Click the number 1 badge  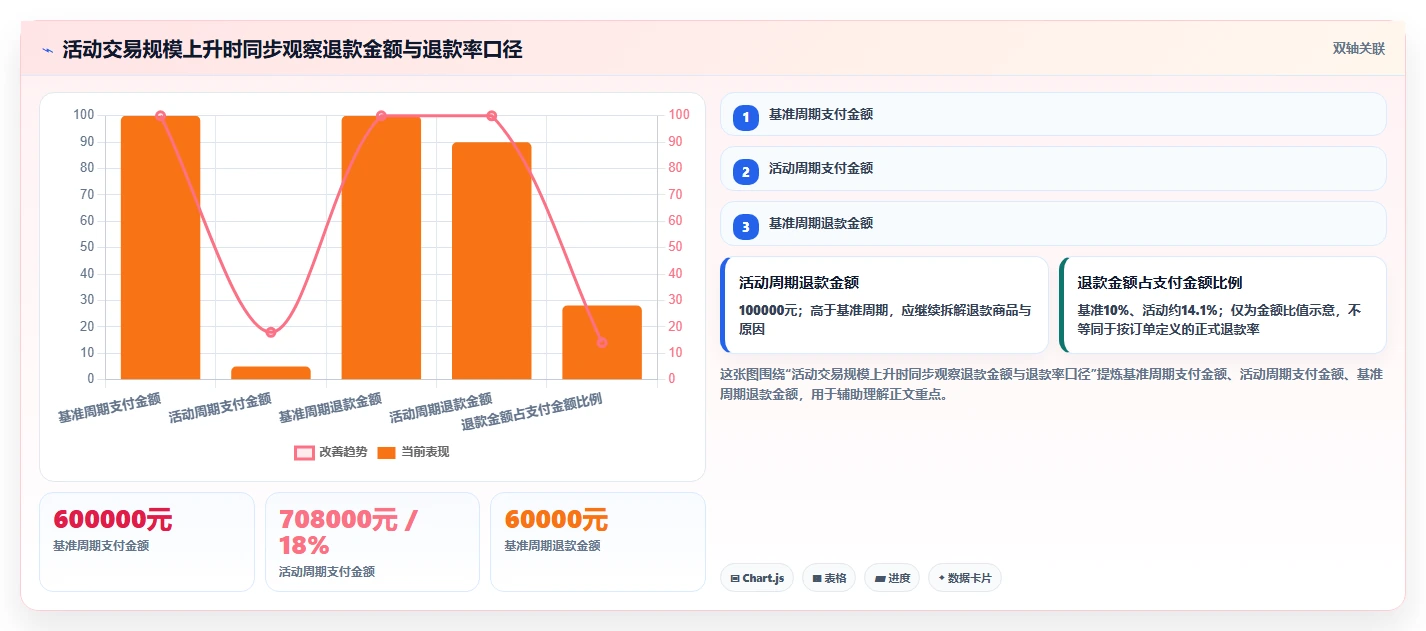click(746, 118)
